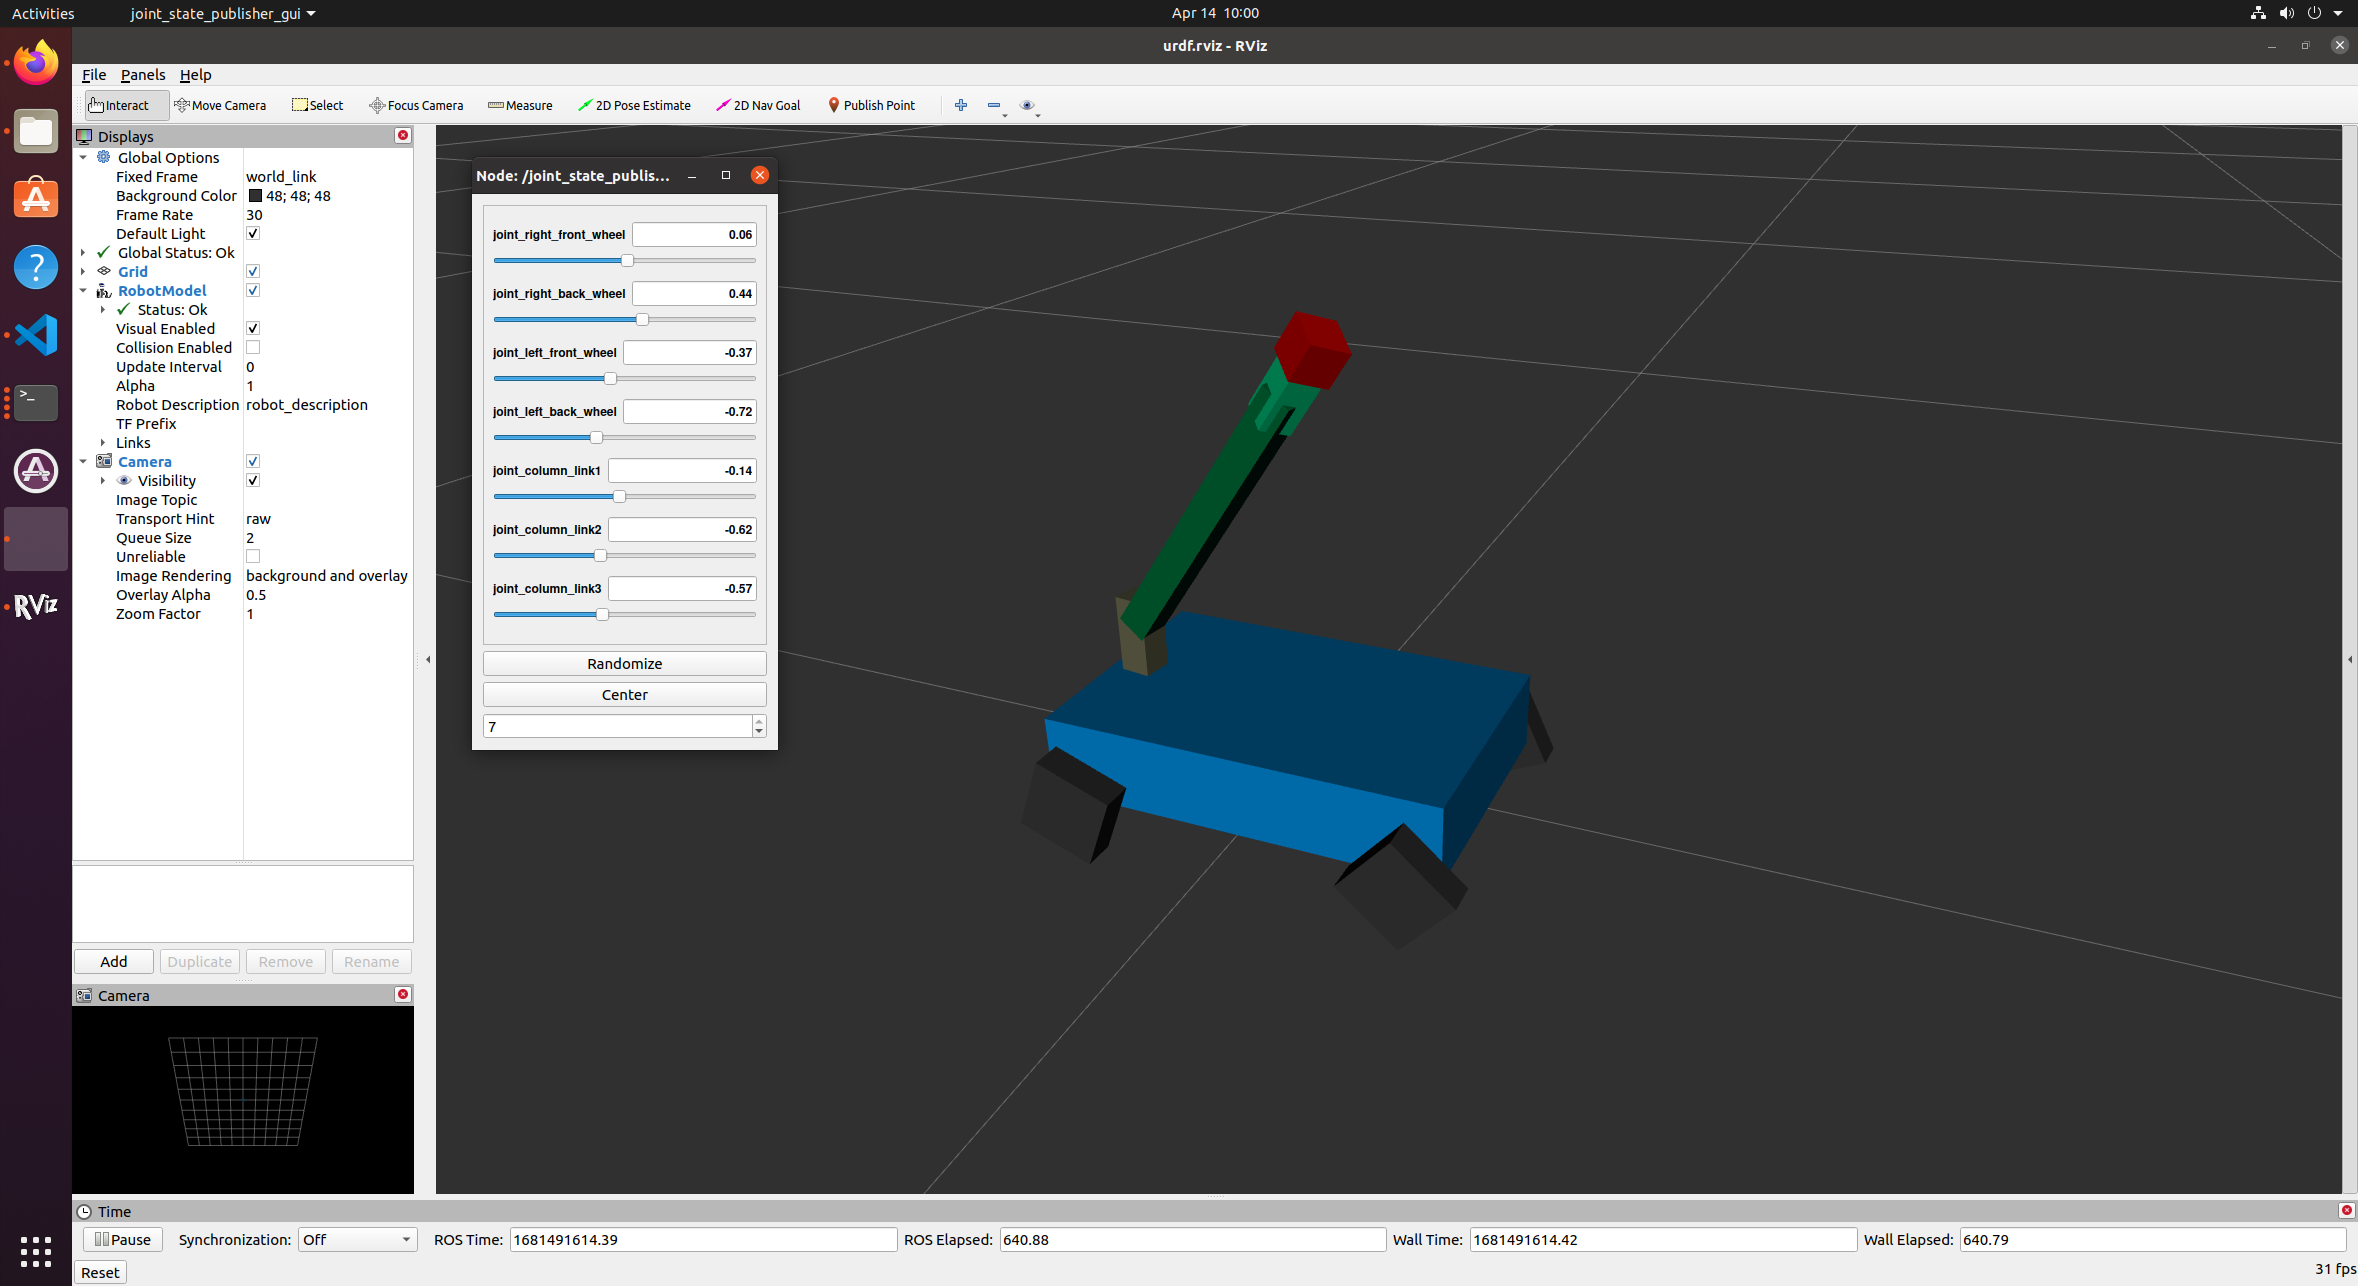Click the Randomize button
Screen dimensions: 2358x1286
[624, 663]
